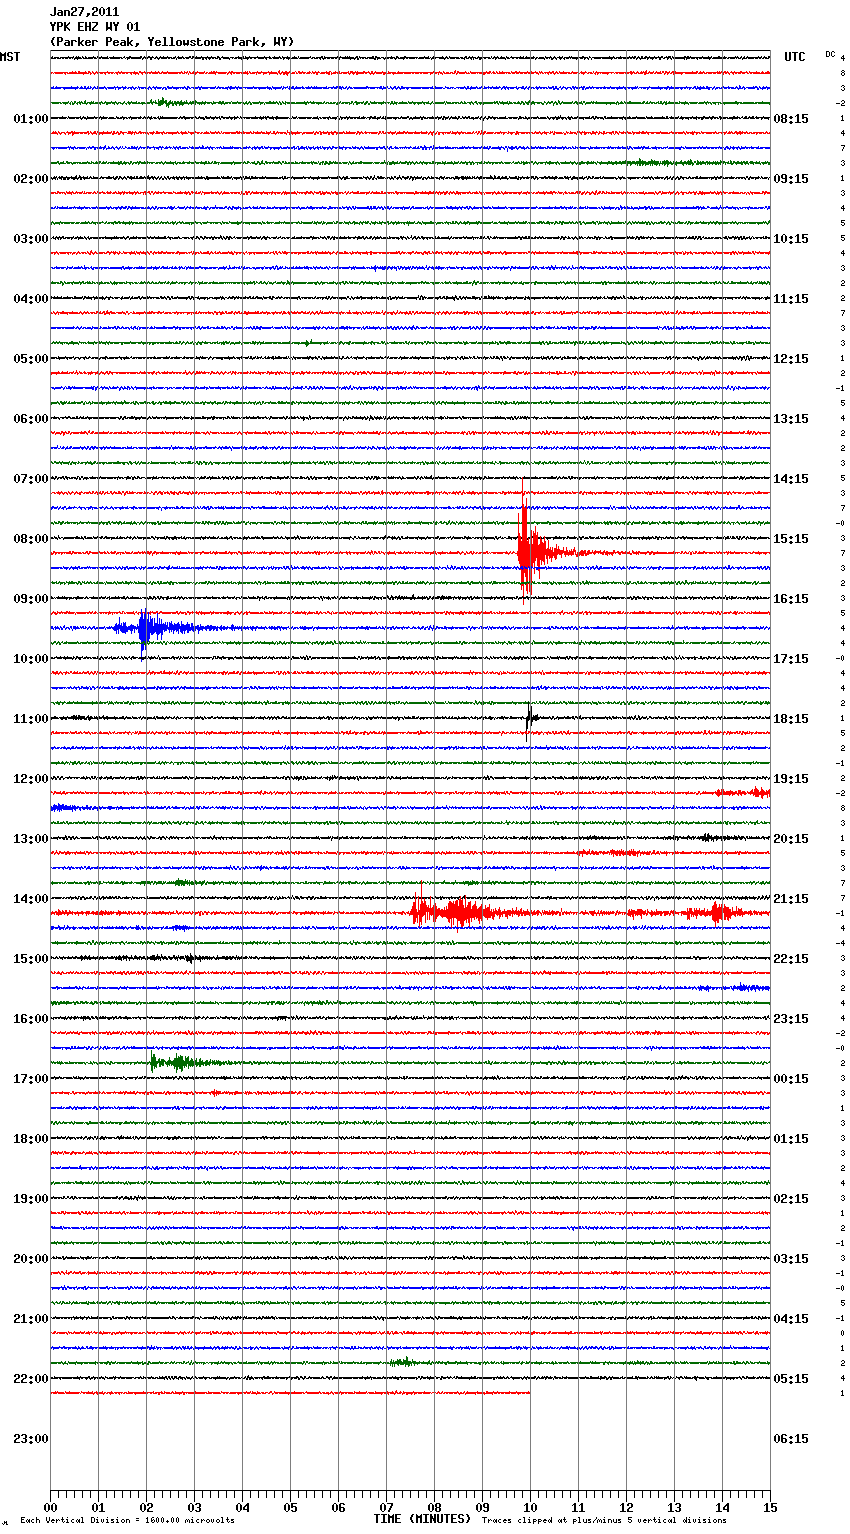Click minute tick label 00 on axis
This screenshot has width=850, height=1534.
click(50, 1507)
